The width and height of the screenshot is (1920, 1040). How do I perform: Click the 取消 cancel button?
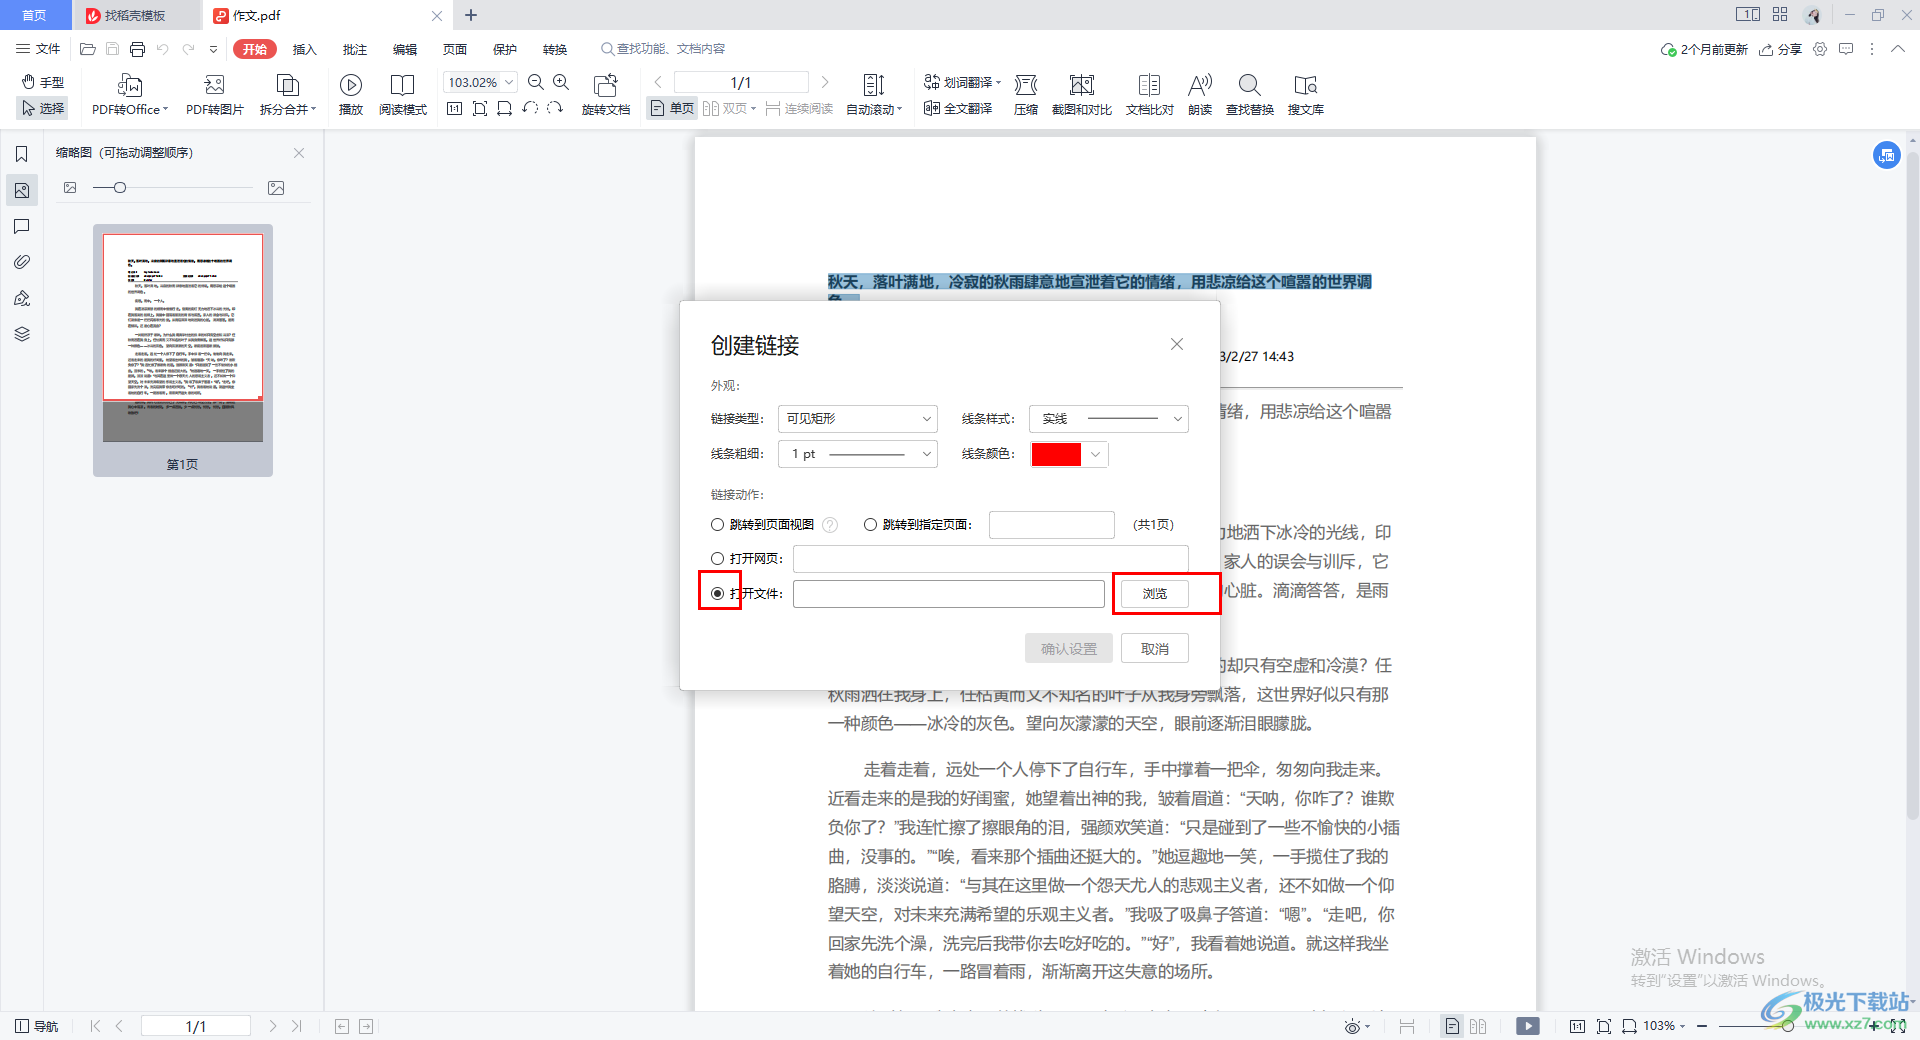pyautogui.click(x=1154, y=649)
